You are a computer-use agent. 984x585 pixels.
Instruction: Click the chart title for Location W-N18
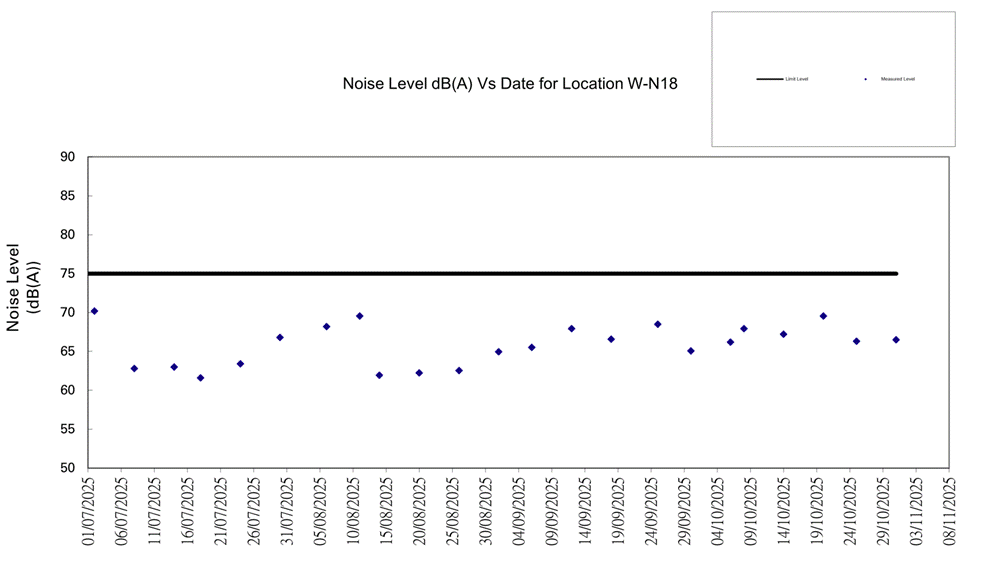point(510,84)
